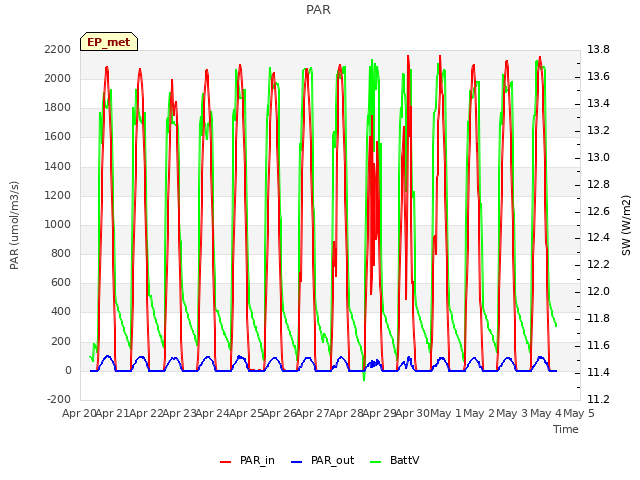
Task: Click the Time axis label
Action: coord(566,429)
